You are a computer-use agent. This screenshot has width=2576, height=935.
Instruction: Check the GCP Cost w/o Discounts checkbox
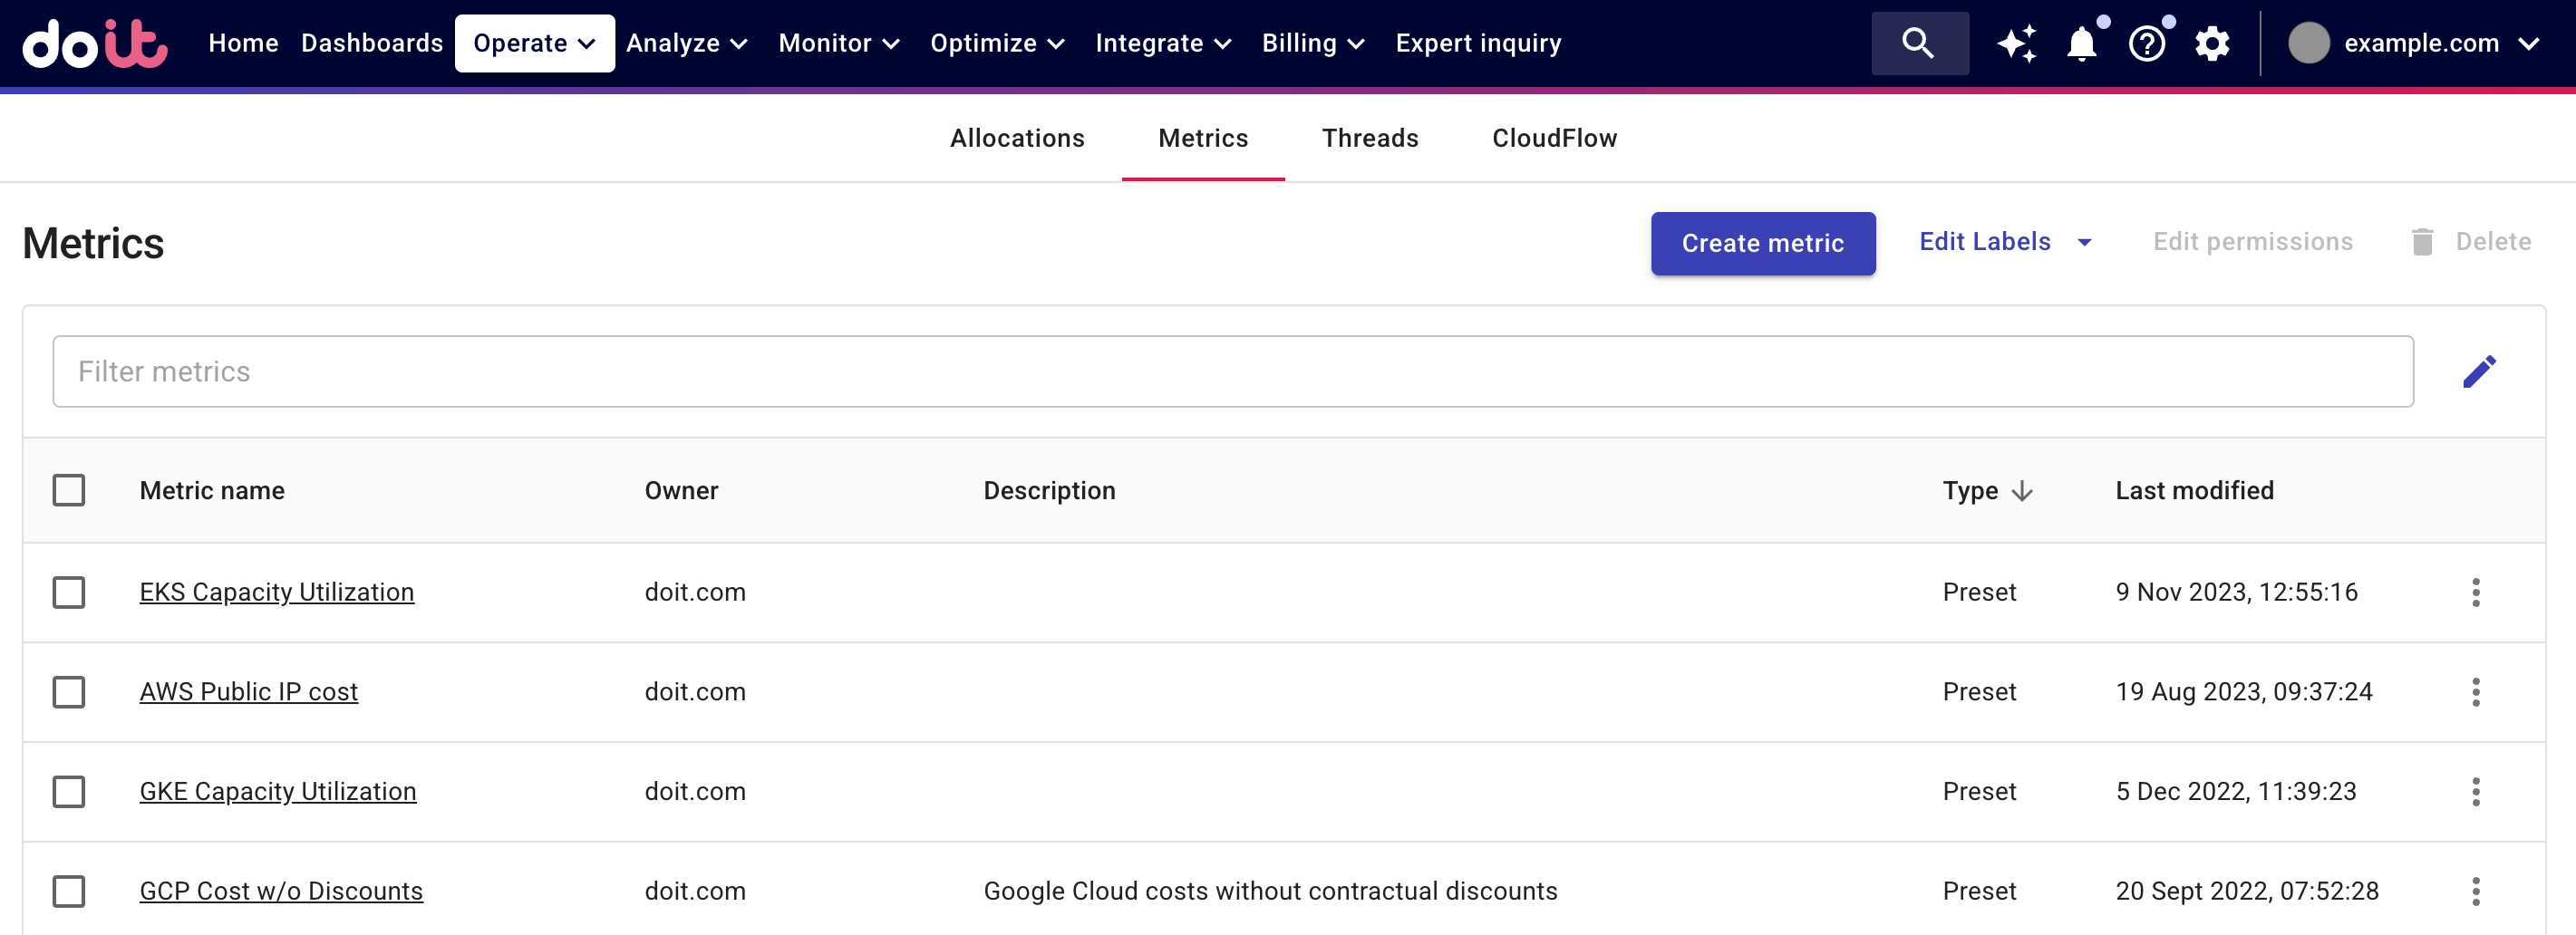pyautogui.click(x=69, y=891)
